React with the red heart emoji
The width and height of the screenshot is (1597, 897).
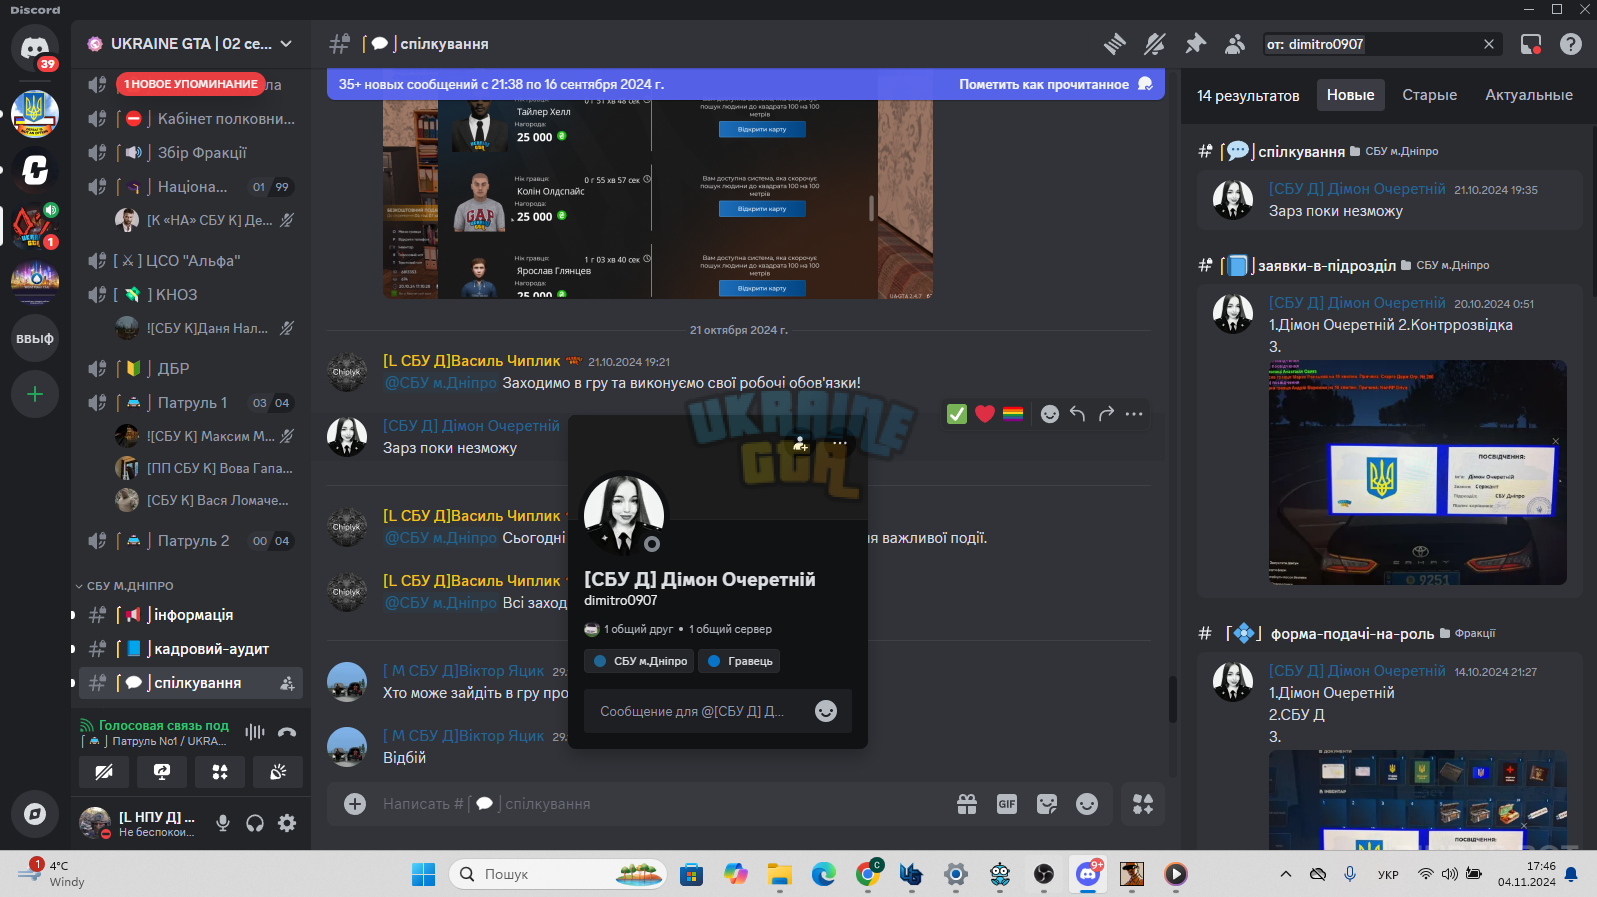[985, 414]
